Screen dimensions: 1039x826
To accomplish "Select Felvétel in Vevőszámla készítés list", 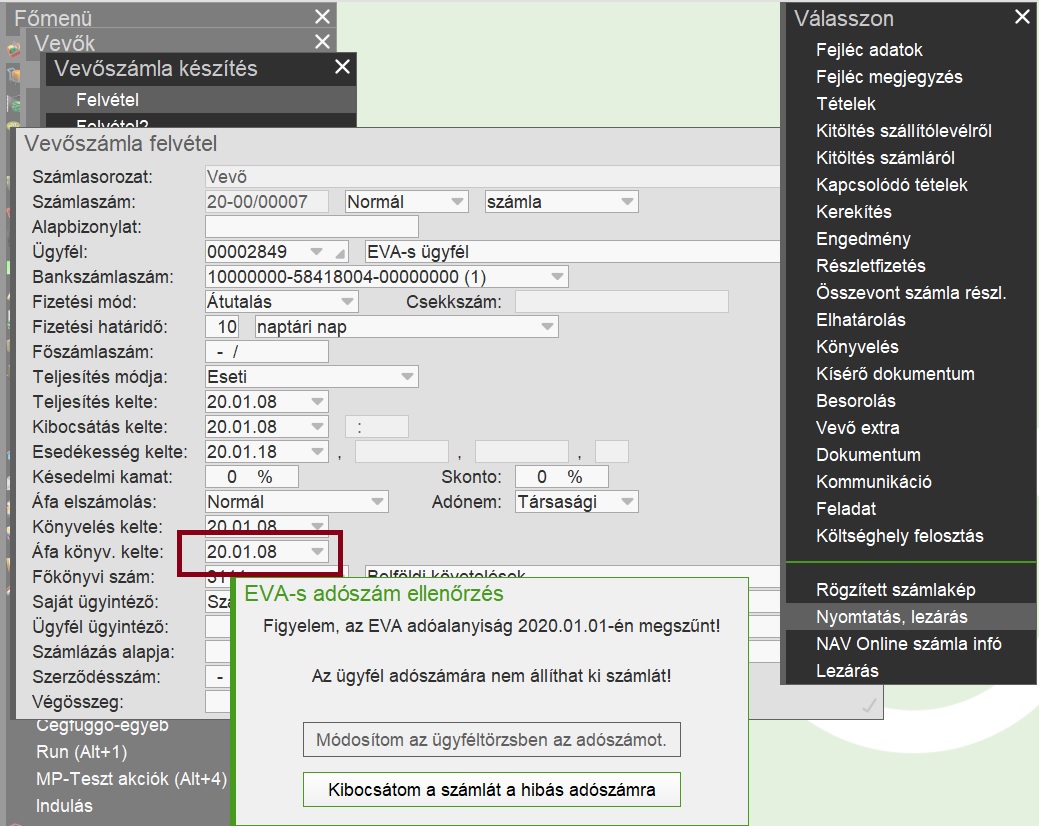I will tap(107, 100).
